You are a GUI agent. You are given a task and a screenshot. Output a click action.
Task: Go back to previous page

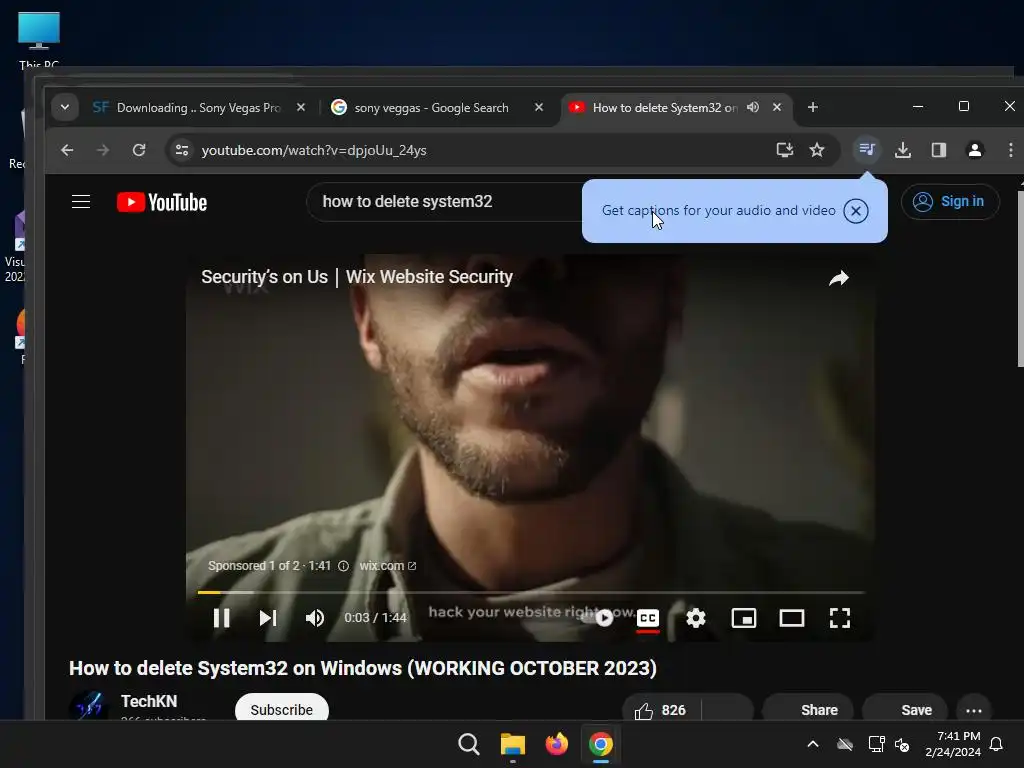pyautogui.click(x=67, y=150)
